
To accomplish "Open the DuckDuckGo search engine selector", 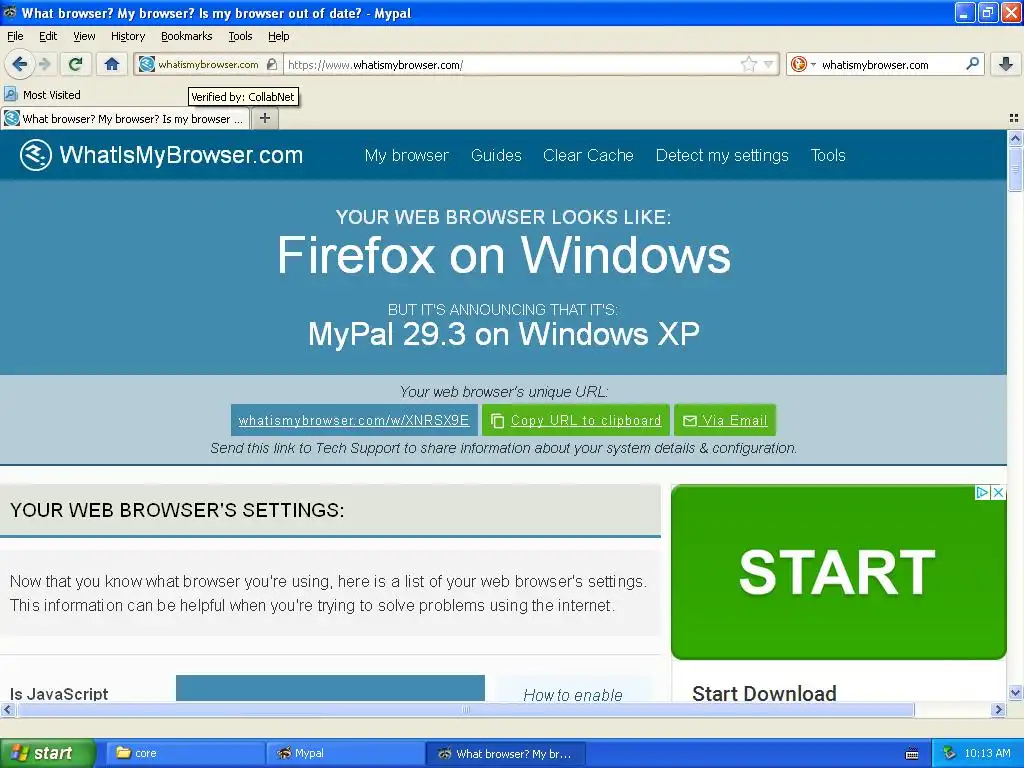I will coord(803,64).
